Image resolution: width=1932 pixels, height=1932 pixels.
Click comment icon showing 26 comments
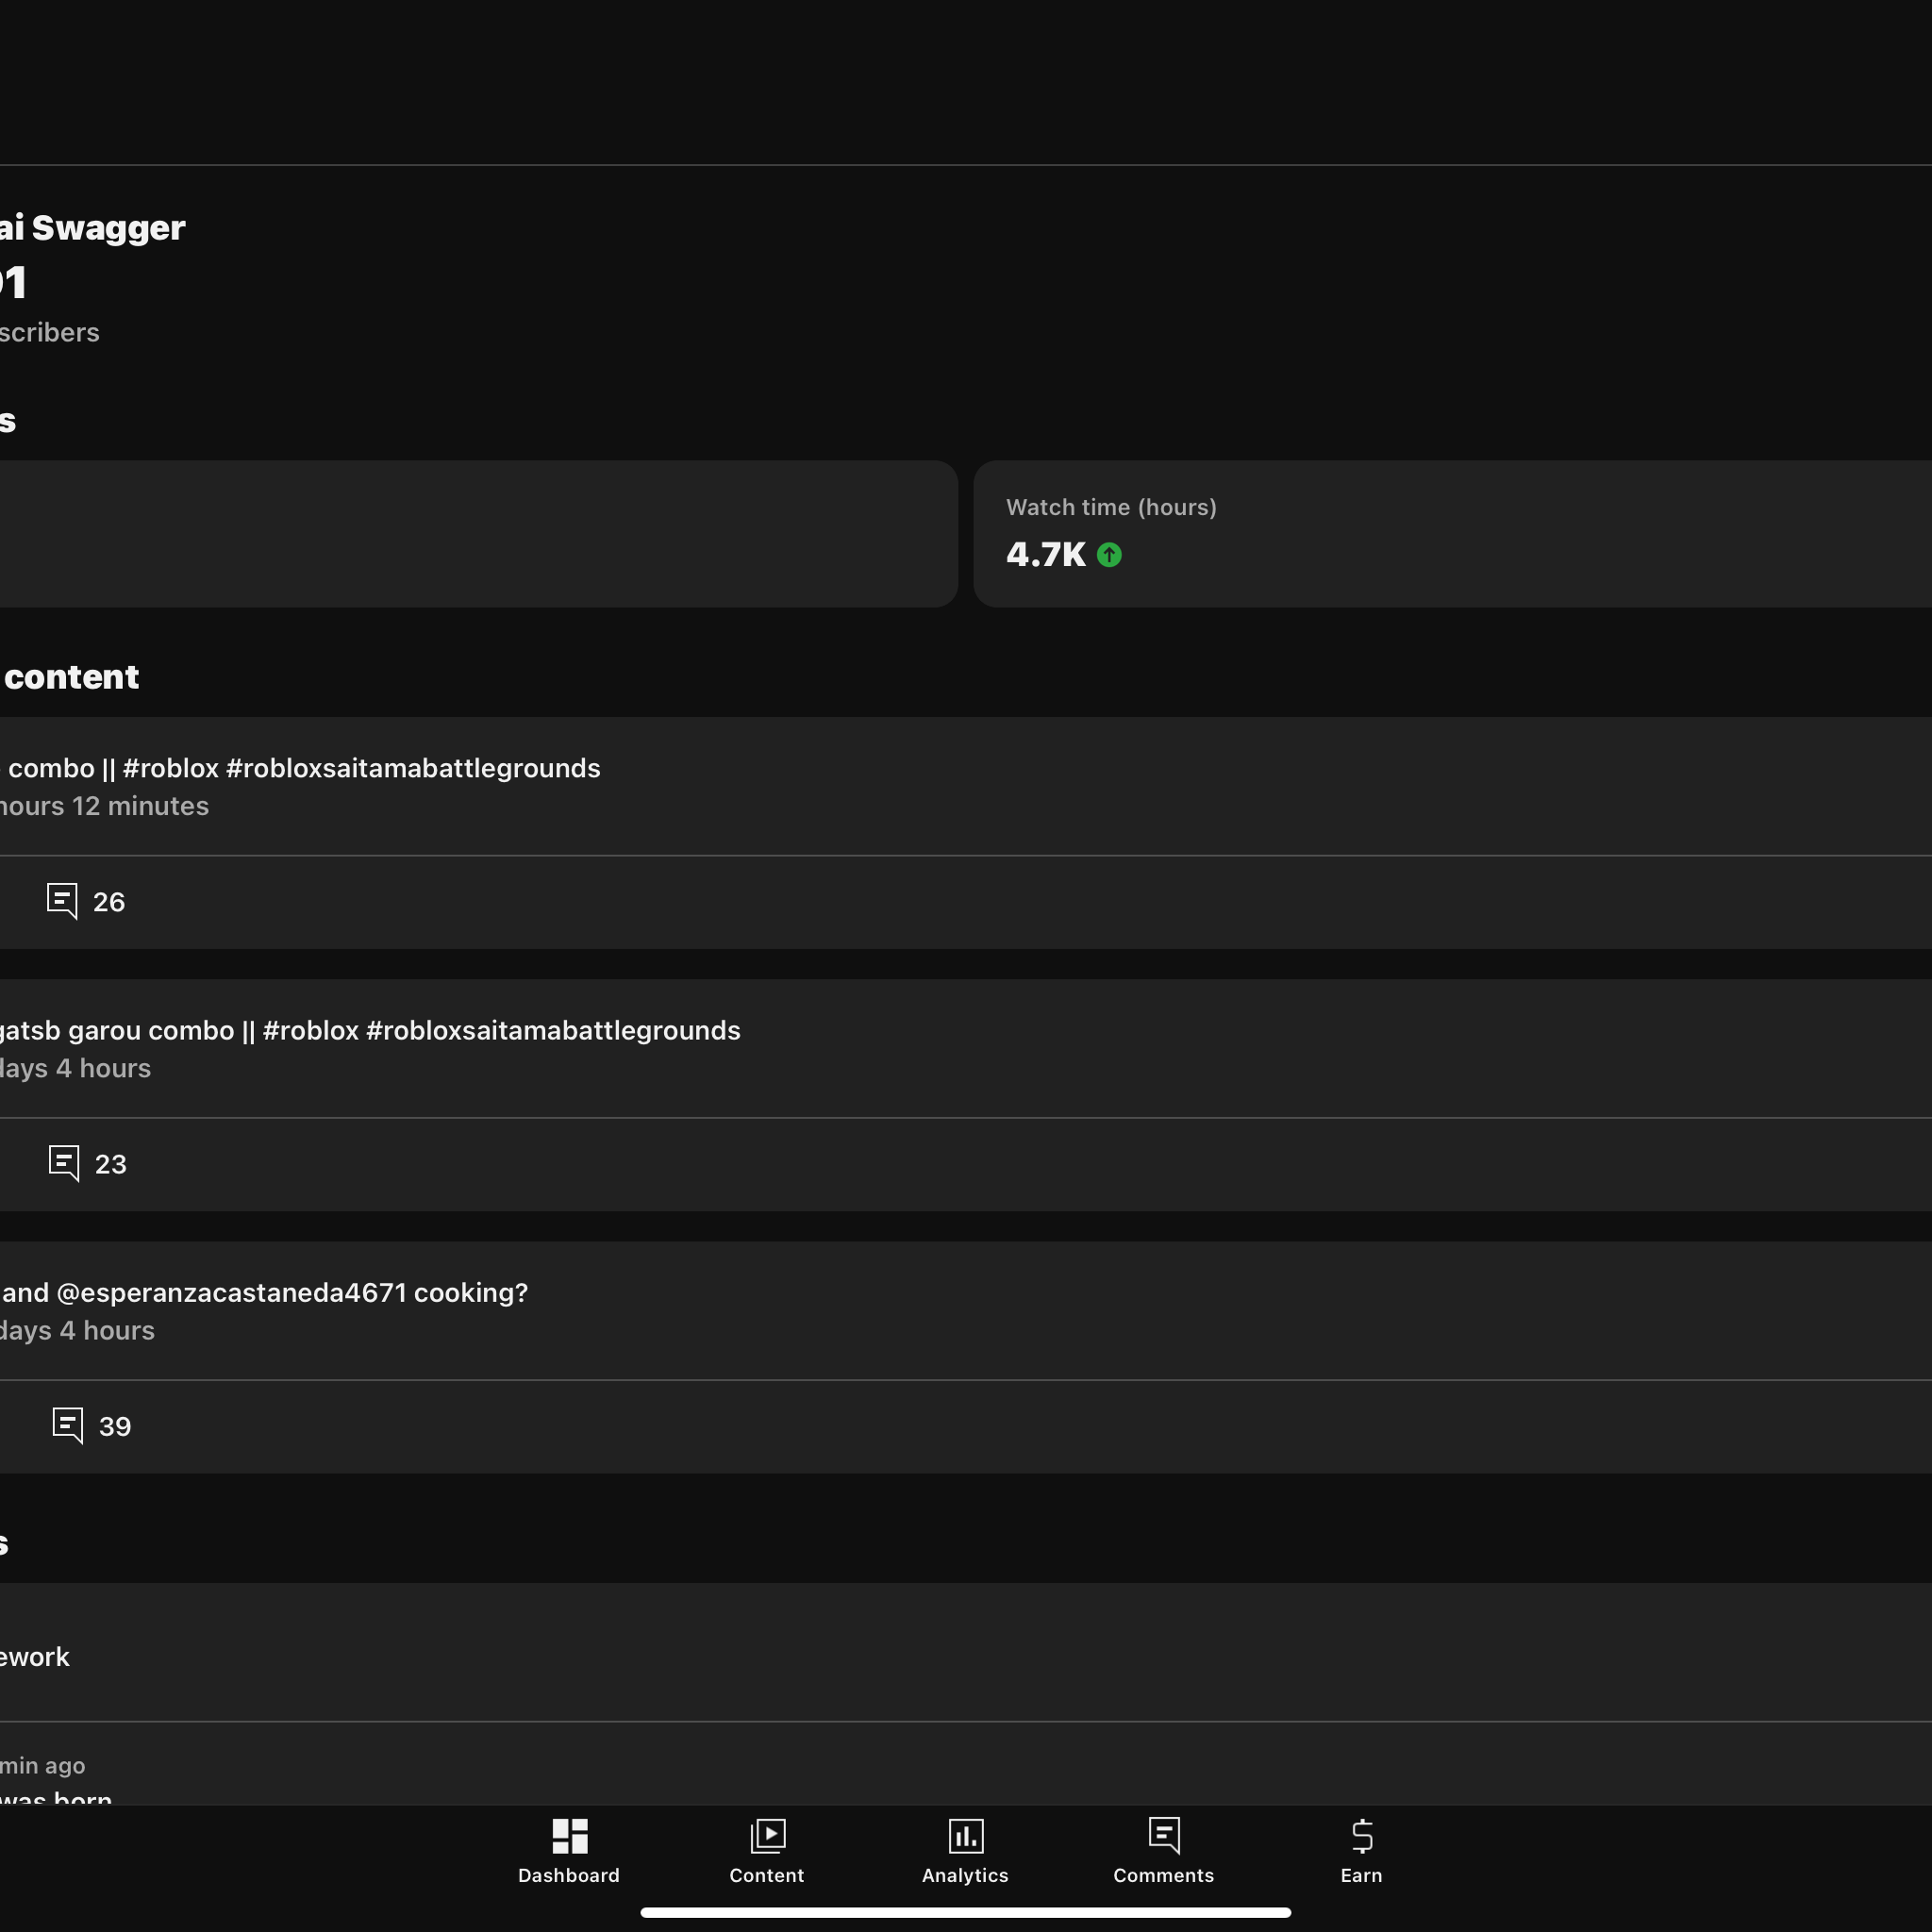pos(62,901)
